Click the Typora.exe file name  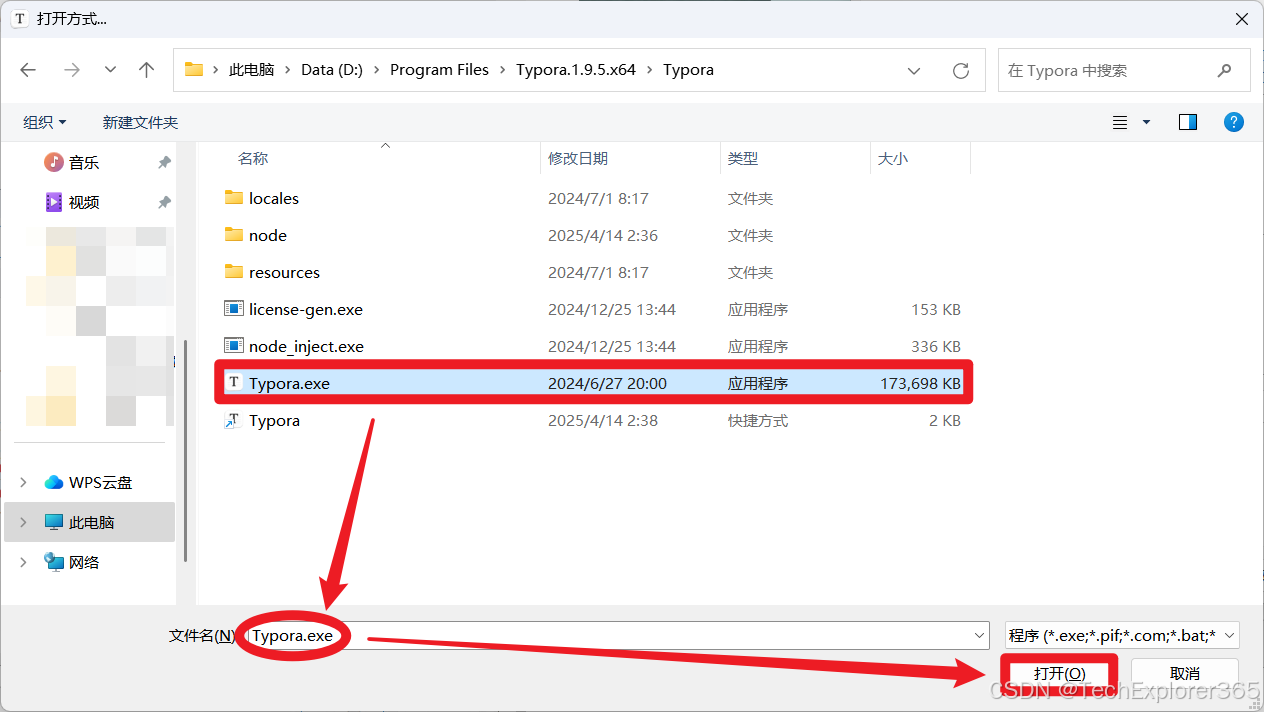click(x=289, y=383)
